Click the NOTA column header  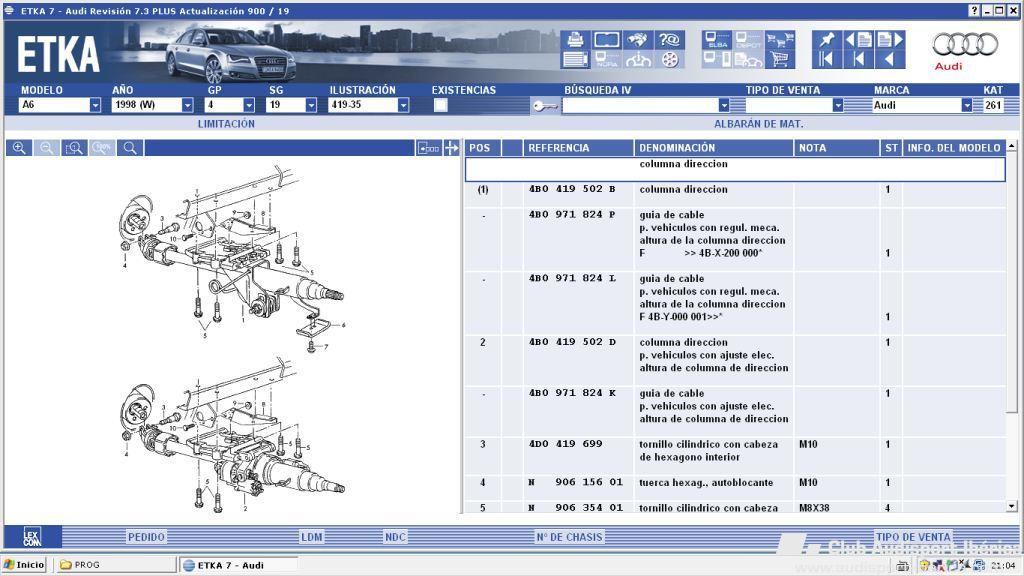(x=837, y=148)
